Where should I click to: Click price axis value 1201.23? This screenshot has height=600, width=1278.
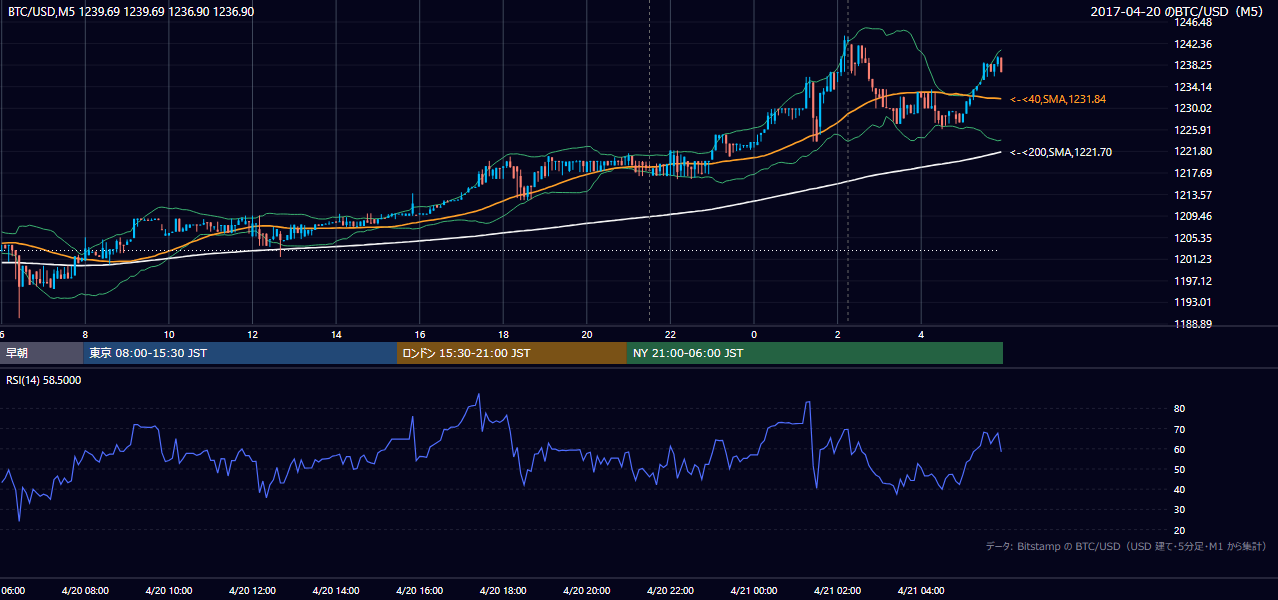(1194, 259)
